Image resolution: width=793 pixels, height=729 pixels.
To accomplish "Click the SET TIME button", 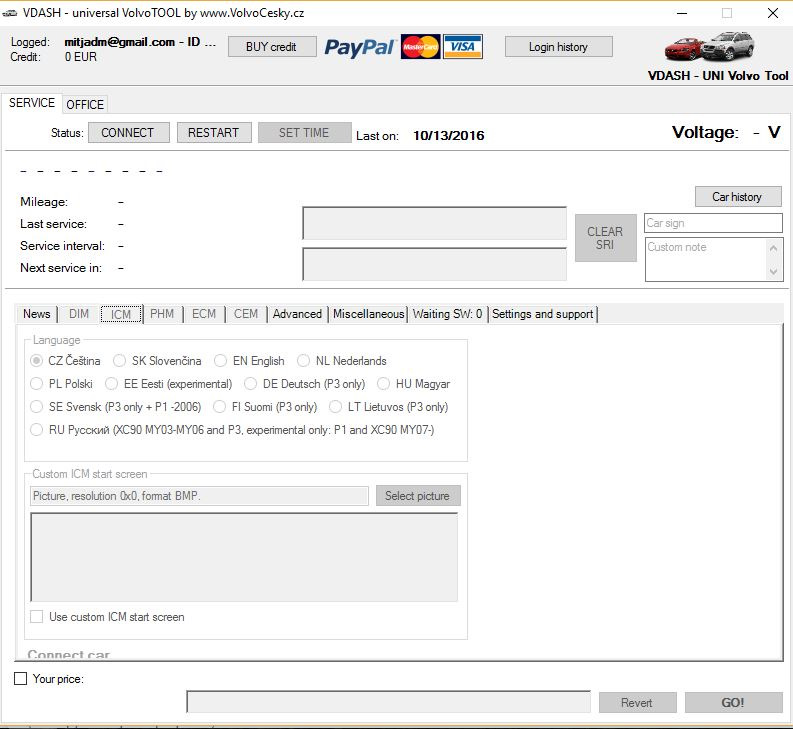I will pos(304,133).
